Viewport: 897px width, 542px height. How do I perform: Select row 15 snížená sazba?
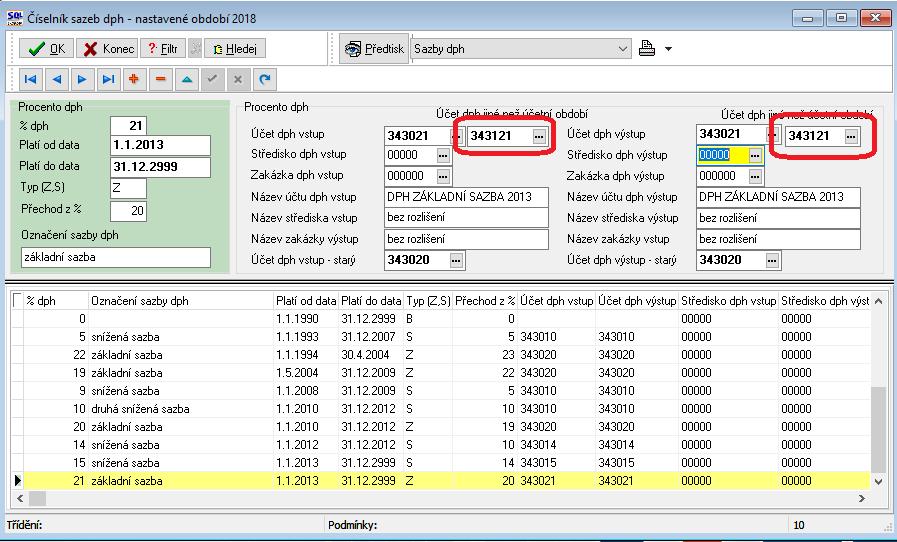(x=441, y=462)
